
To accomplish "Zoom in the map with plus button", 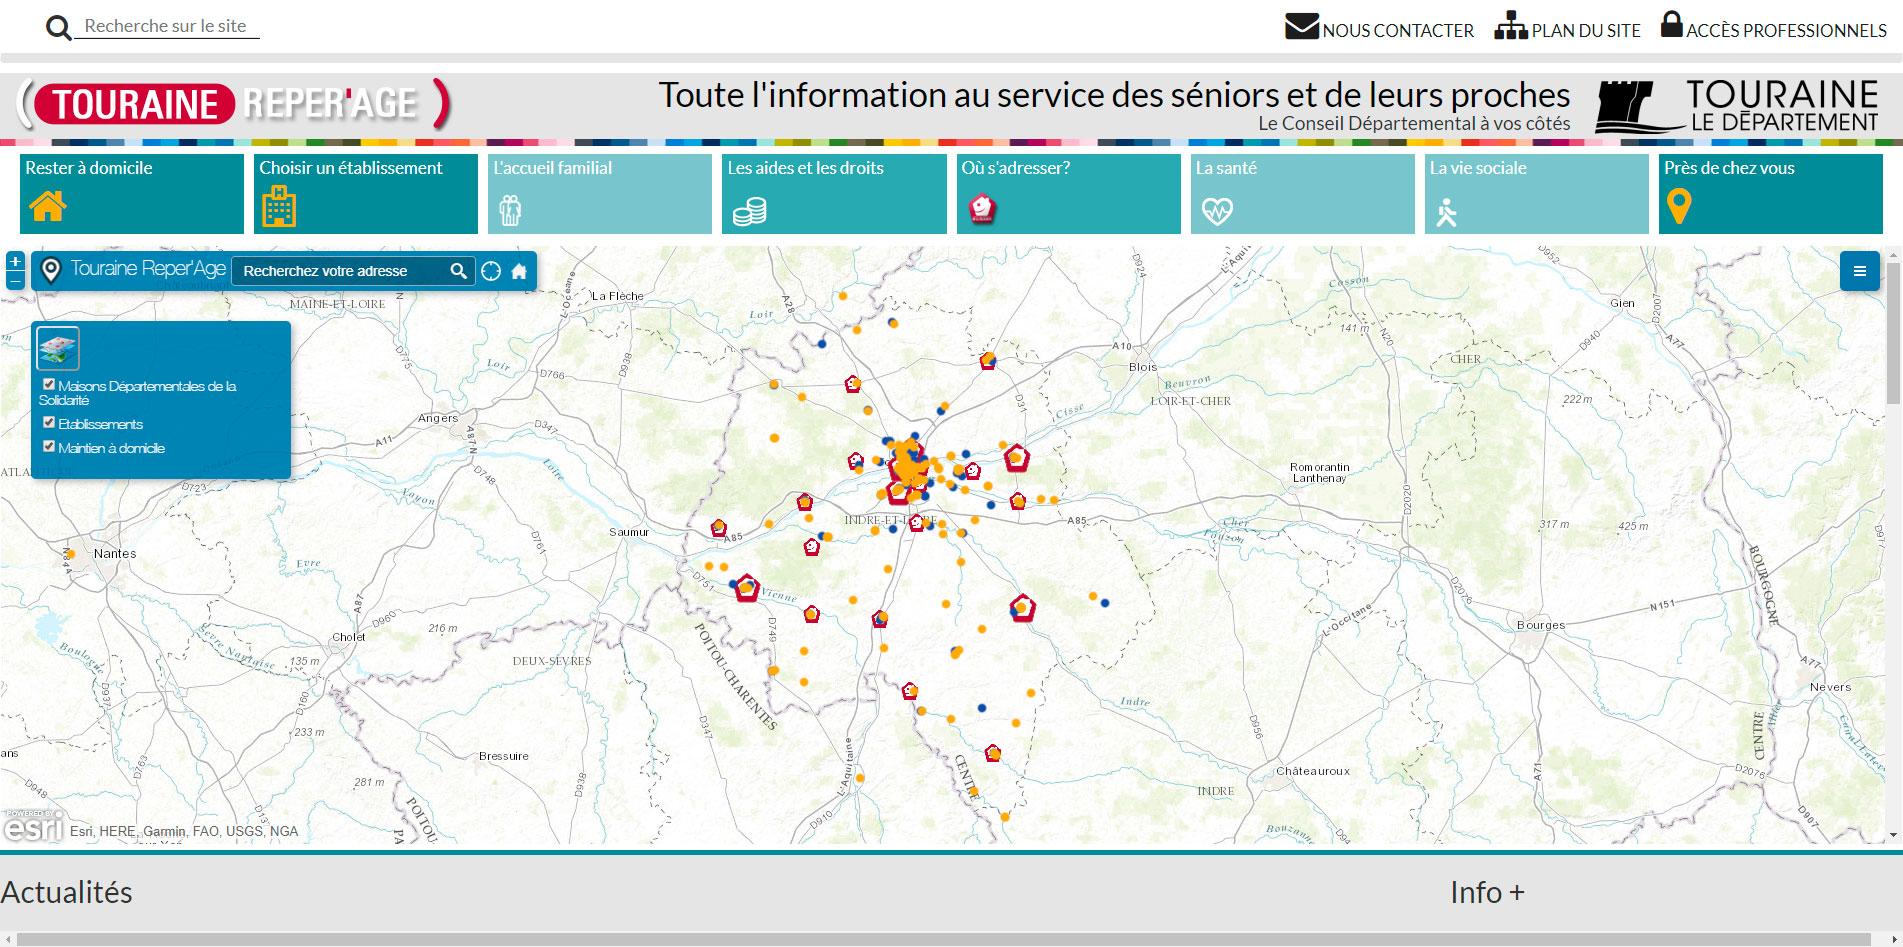I will tap(15, 261).
